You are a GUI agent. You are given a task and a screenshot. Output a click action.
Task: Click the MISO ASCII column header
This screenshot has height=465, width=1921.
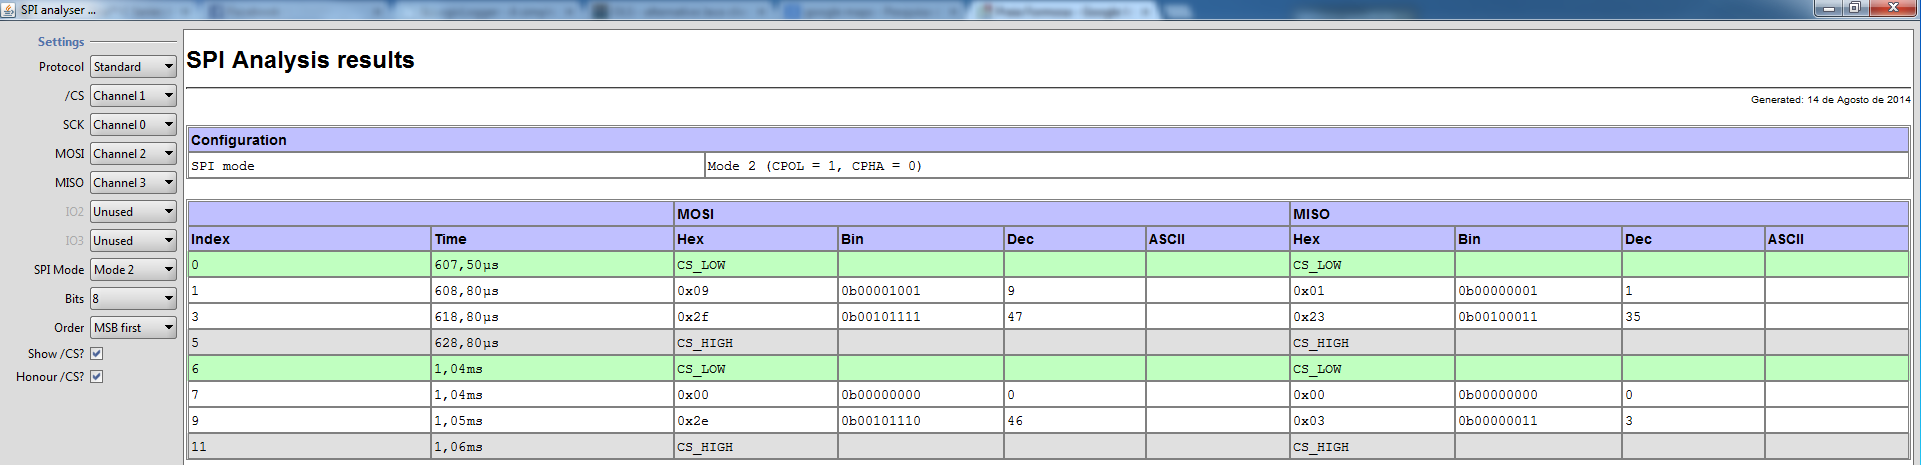(1837, 239)
